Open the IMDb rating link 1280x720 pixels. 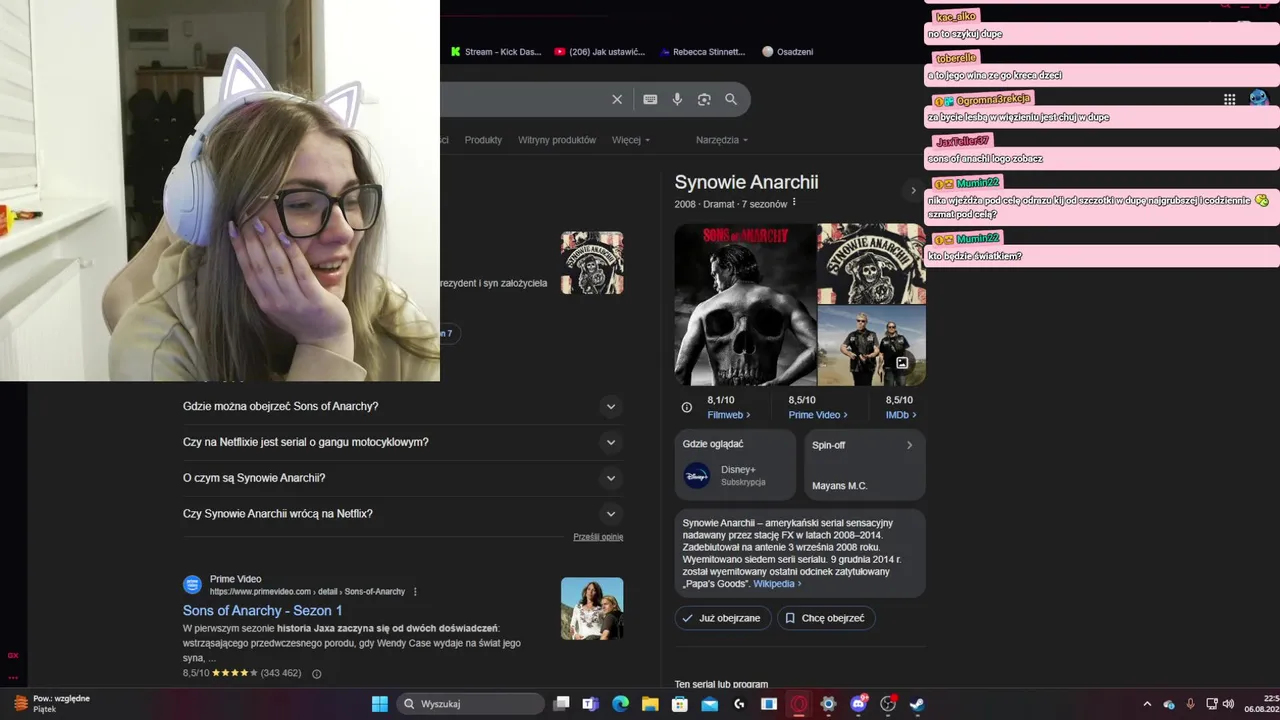tap(901, 415)
